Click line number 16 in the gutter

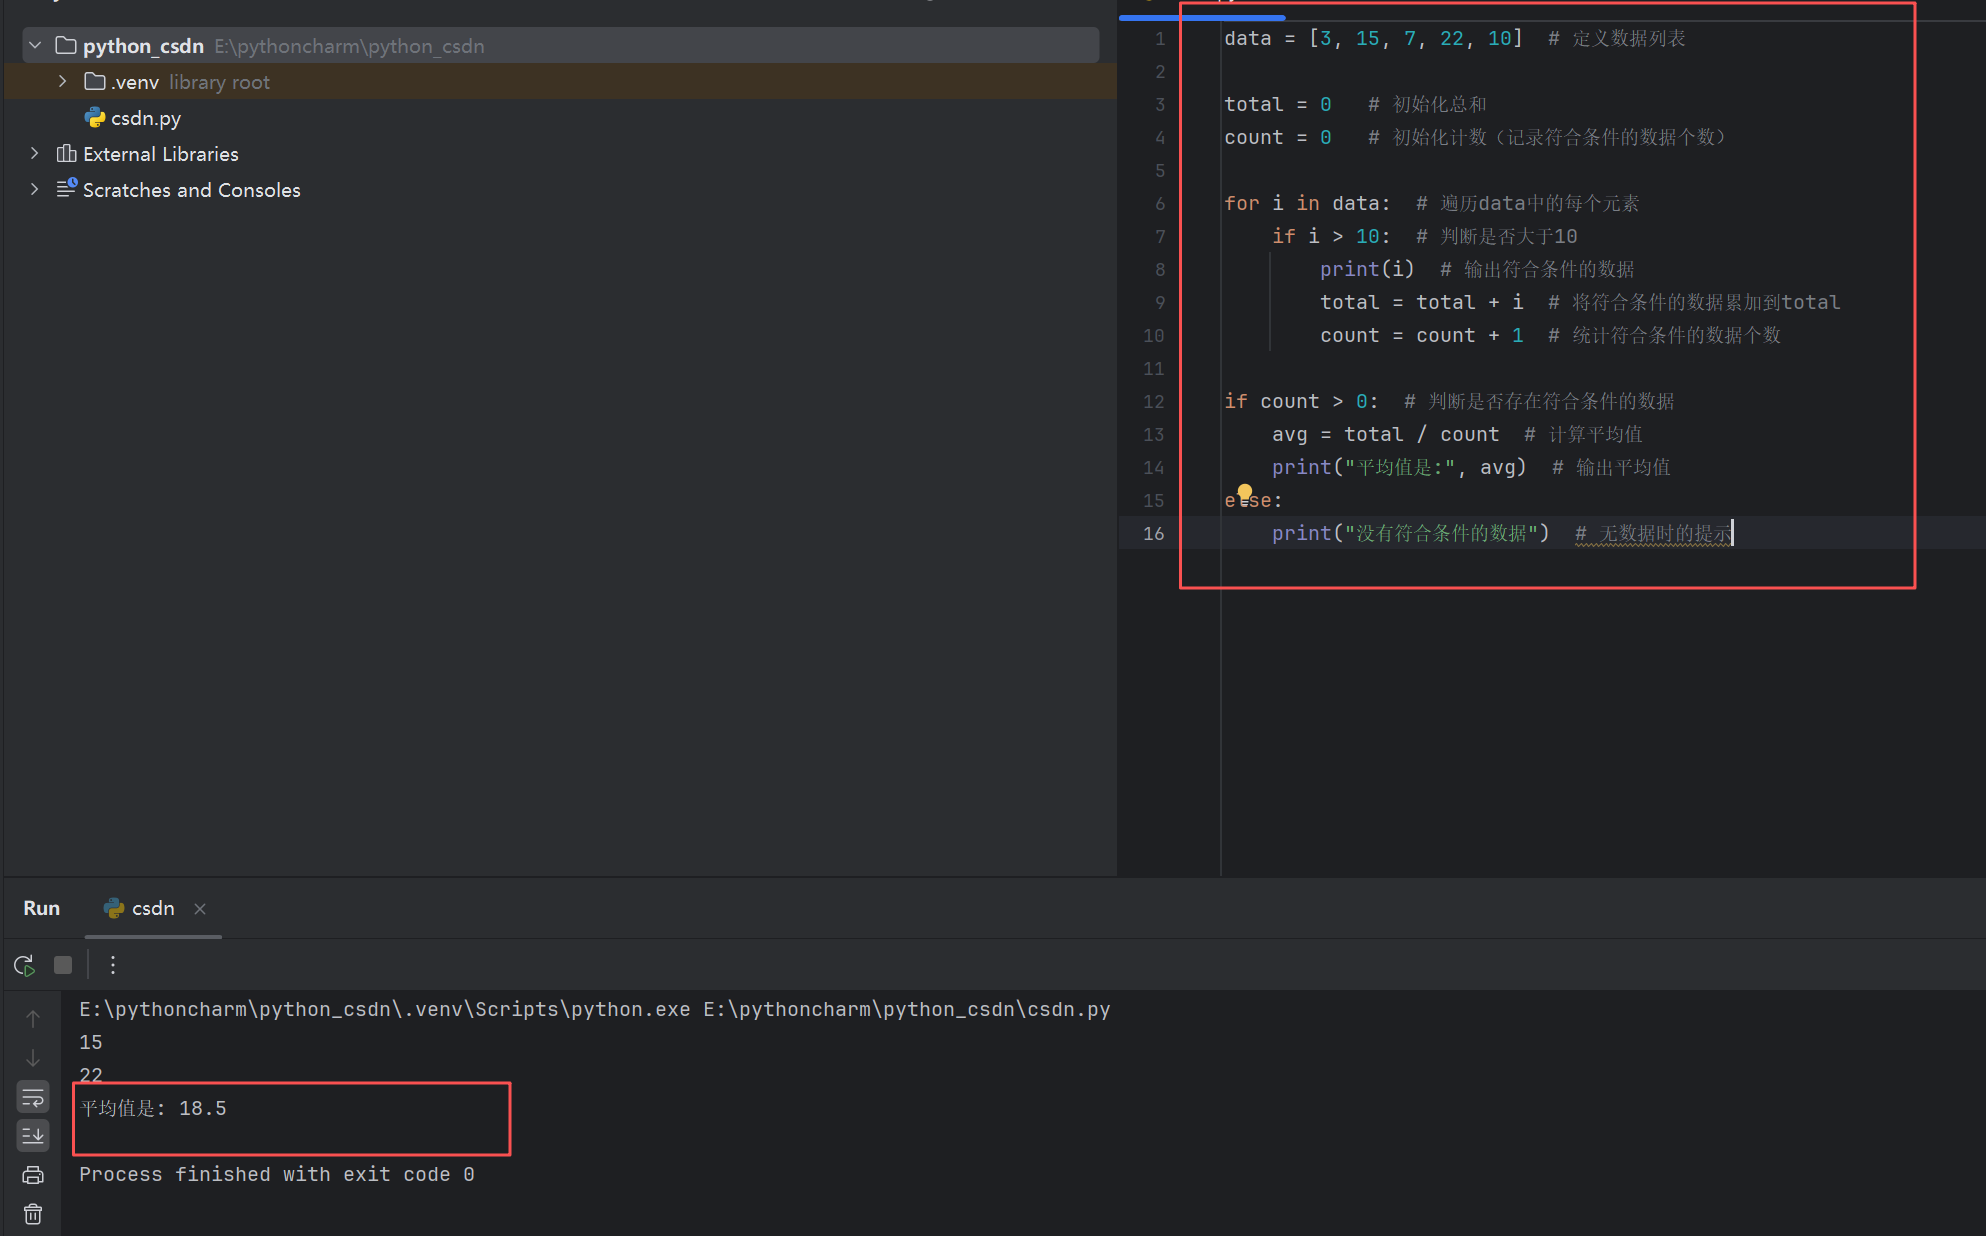pos(1153,534)
